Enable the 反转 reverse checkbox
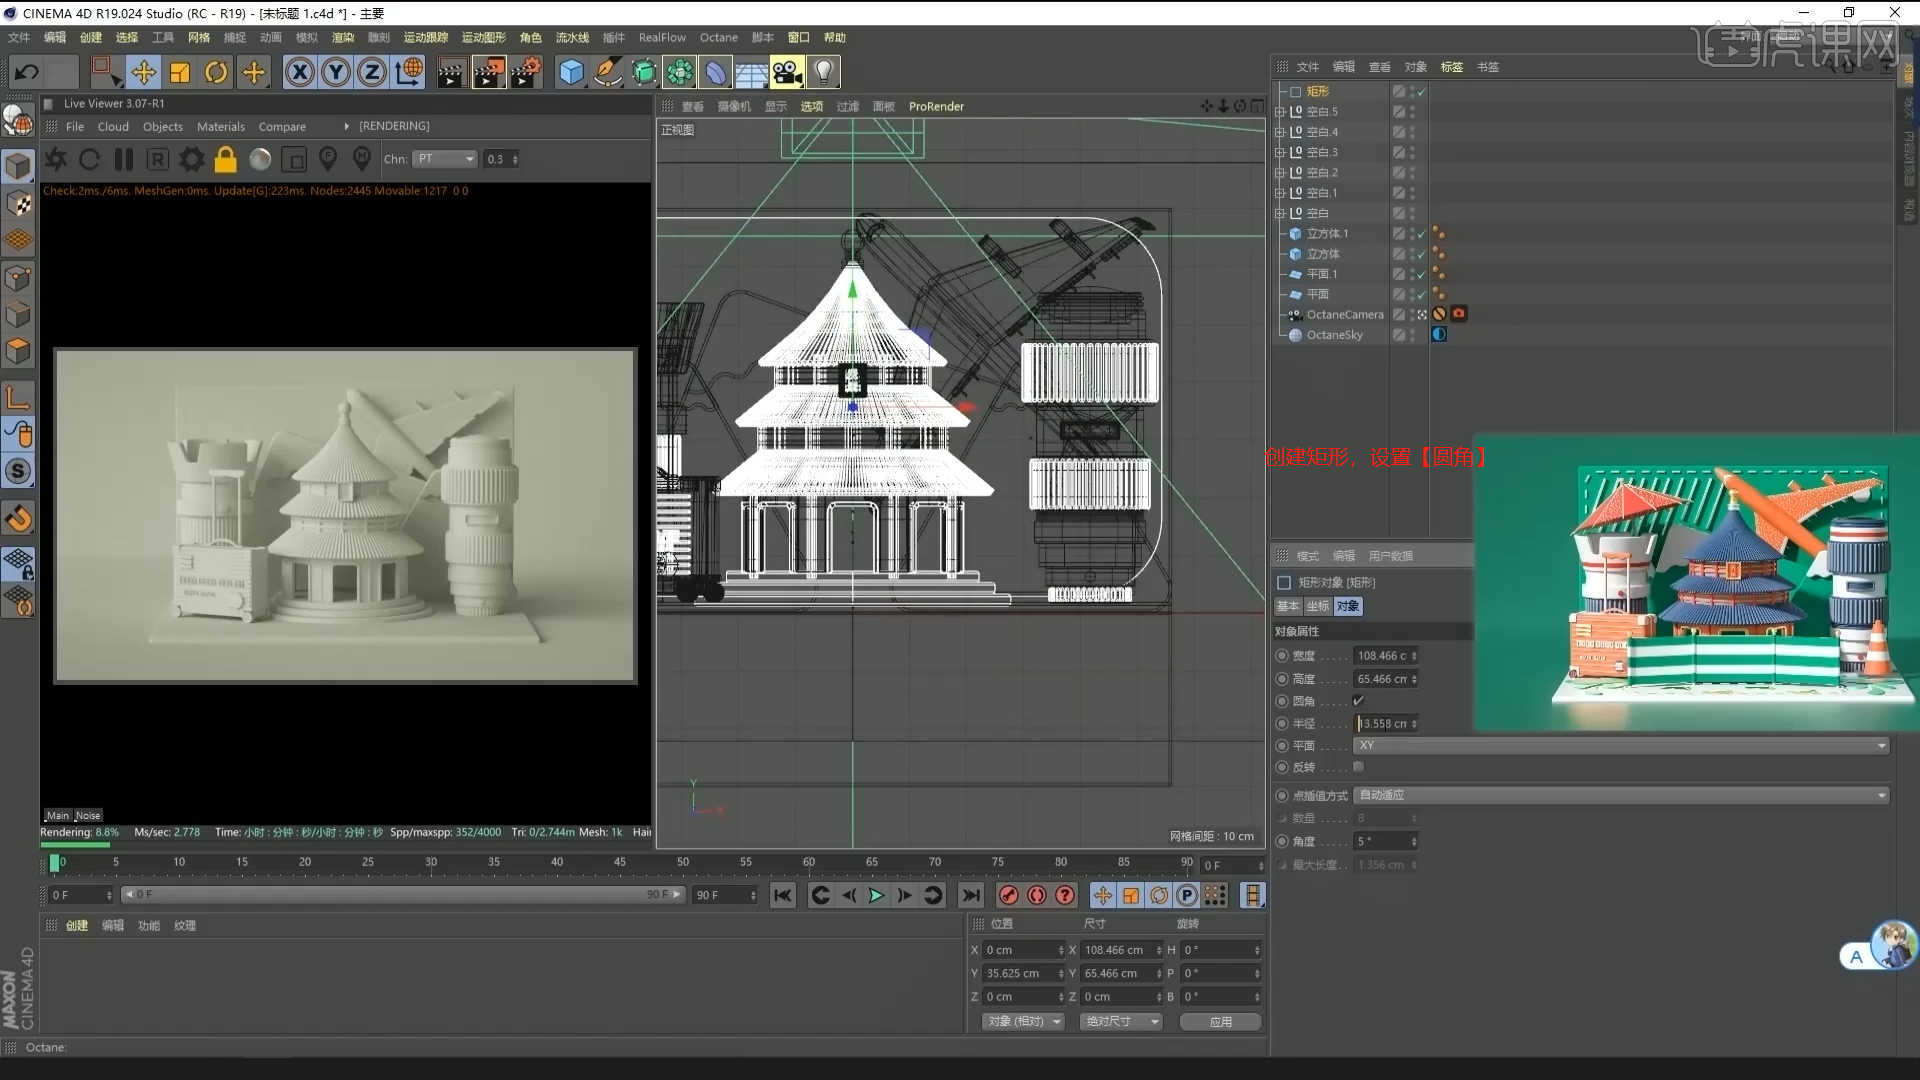 pos(1358,767)
